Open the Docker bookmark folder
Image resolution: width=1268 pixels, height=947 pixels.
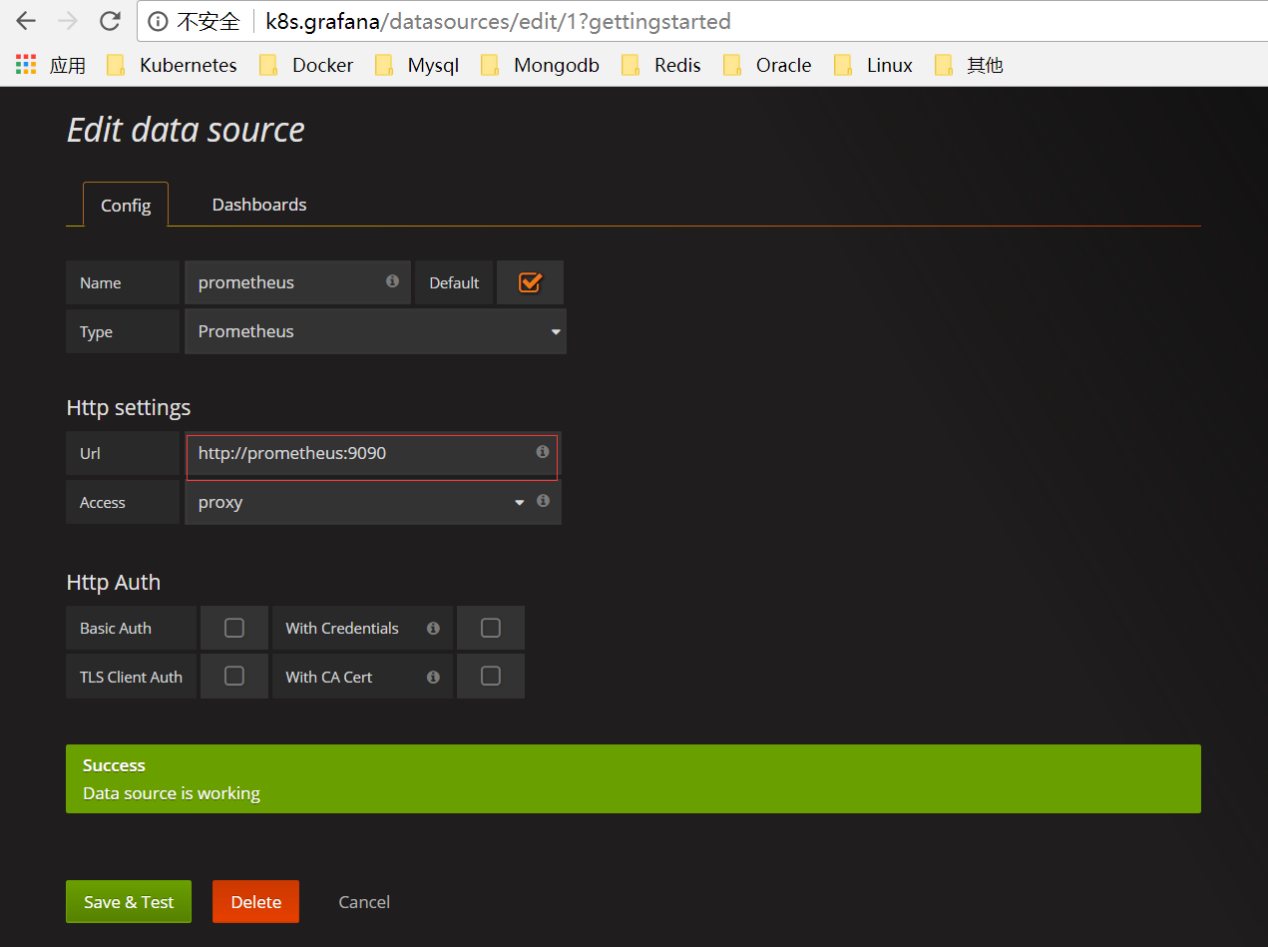(306, 65)
